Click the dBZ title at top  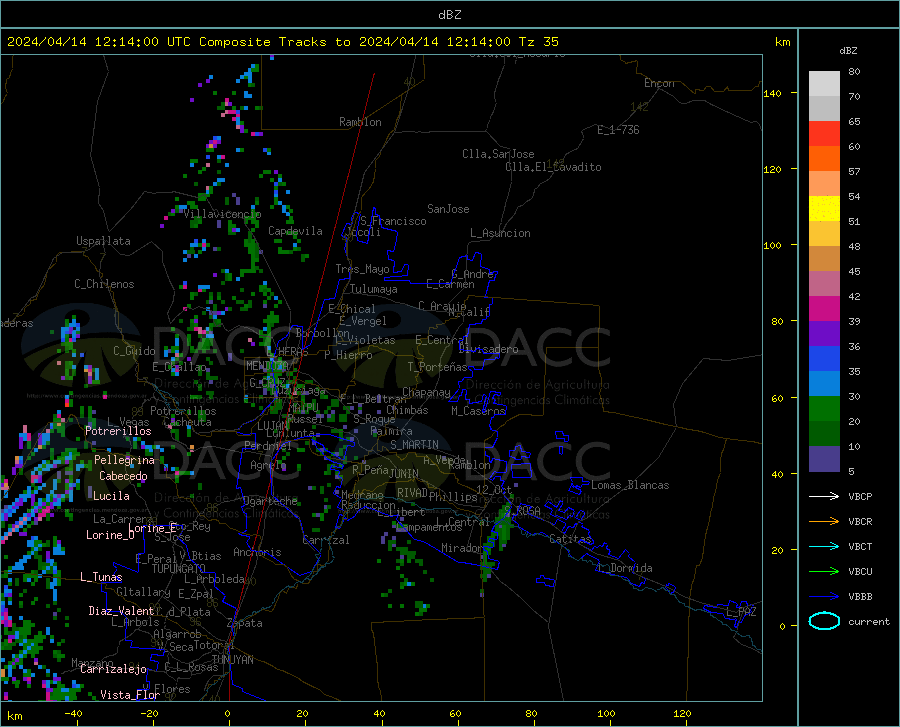coord(449,15)
